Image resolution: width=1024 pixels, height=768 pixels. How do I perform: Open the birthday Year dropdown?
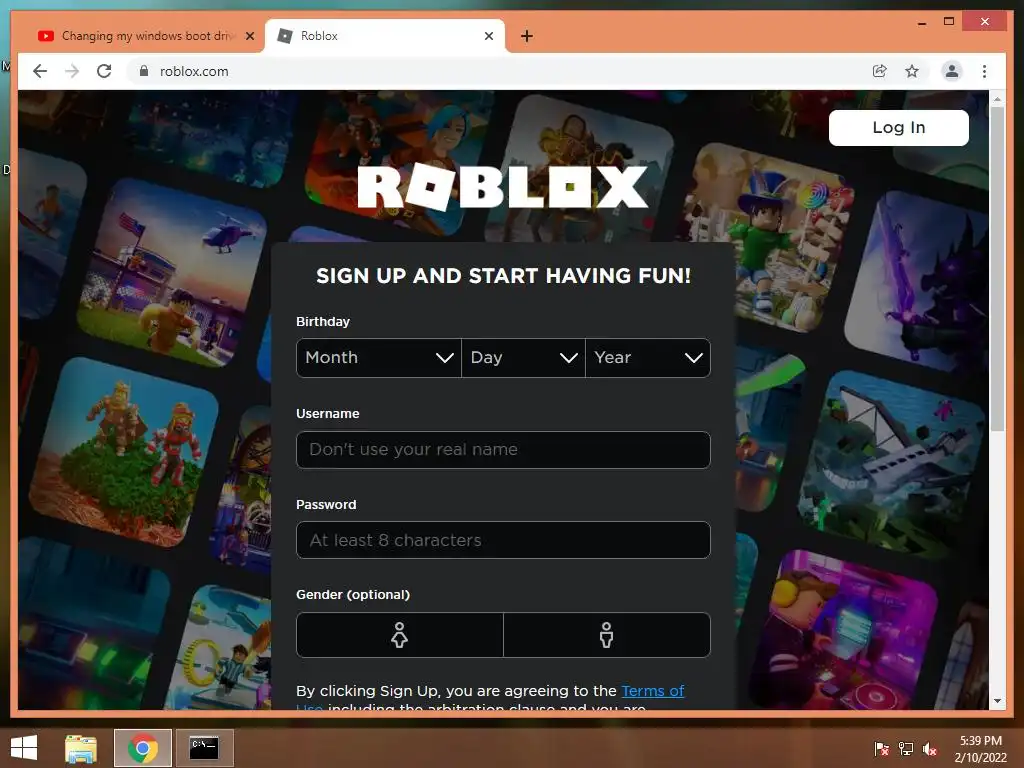point(648,358)
